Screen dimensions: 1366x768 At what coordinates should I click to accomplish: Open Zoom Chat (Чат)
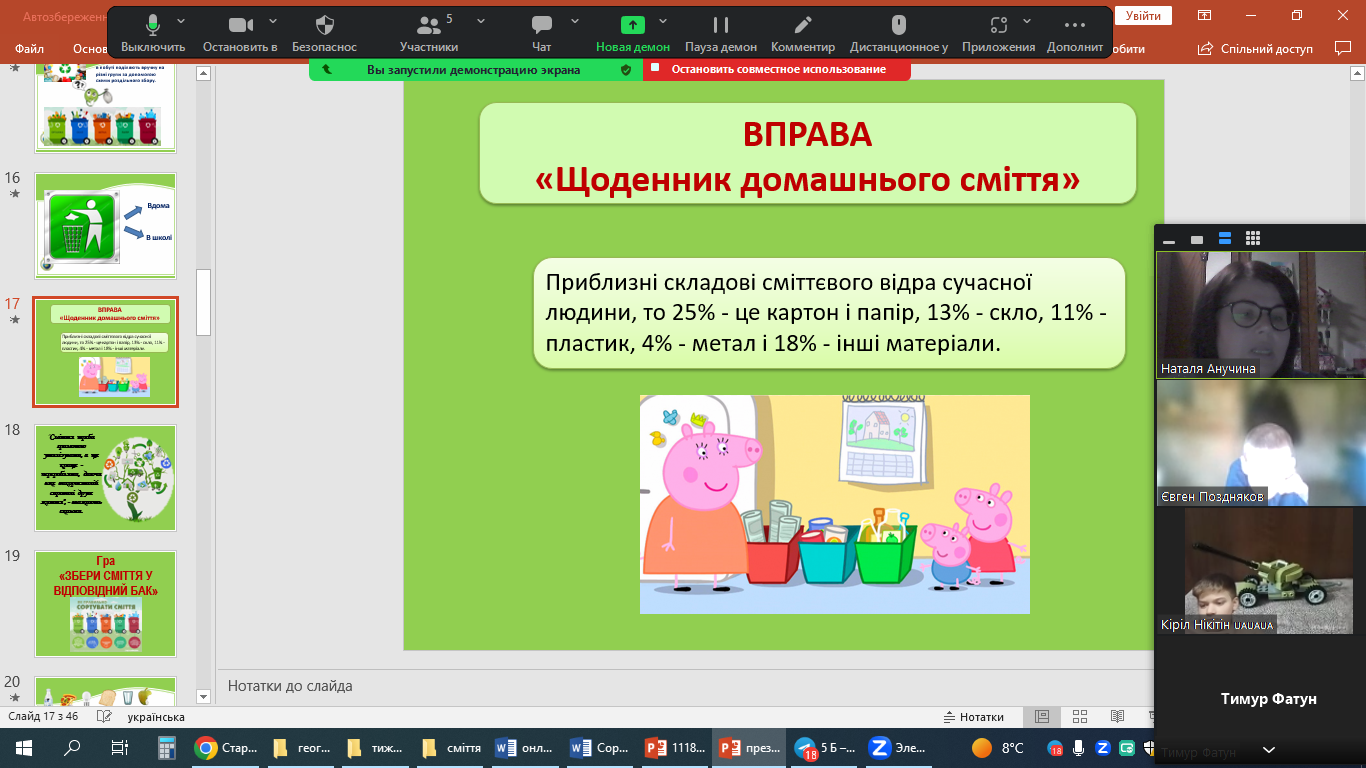[542, 32]
